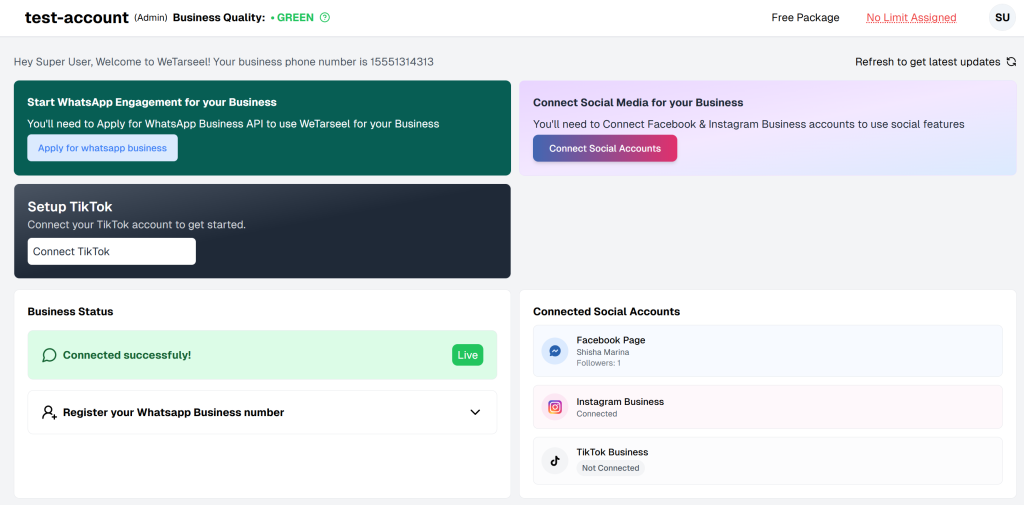Image resolution: width=1024 pixels, height=505 pixels.
Task: Click the Business Quality help question mark icon
Action: tap(325, 18)
